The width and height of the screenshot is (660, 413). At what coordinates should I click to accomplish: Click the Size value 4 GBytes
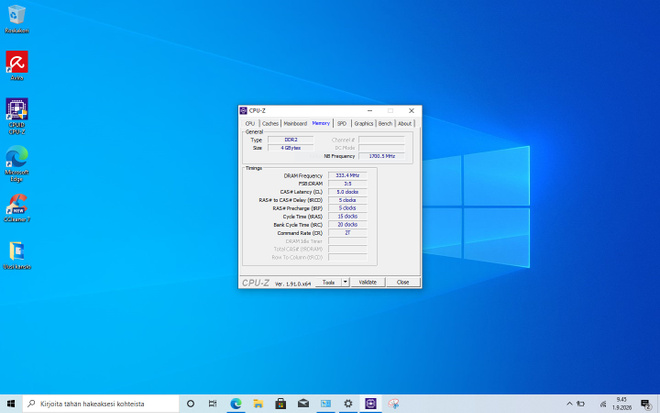point(290,148)
